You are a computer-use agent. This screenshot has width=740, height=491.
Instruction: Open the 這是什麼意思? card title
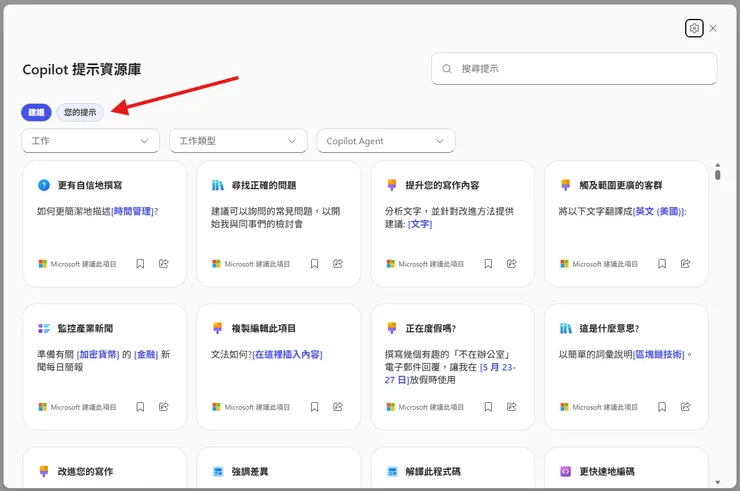coord(609,328)
